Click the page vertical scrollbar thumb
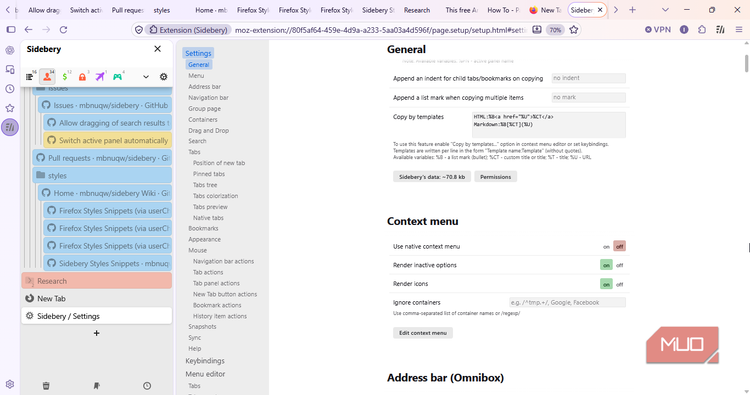This screenshot has width=750, height=395. click(x=746, y=64)
